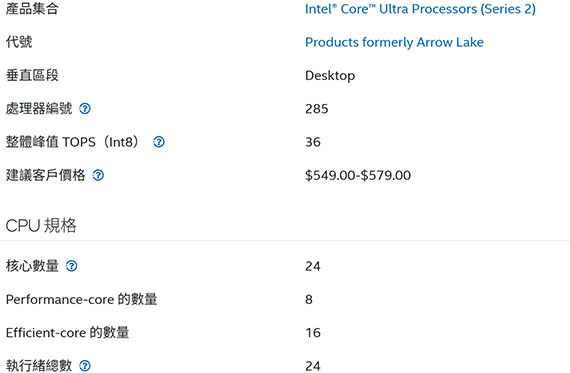Show help info for 核心數量
The width and height of the screenshot is (570, 373).
tap(72, 266)
